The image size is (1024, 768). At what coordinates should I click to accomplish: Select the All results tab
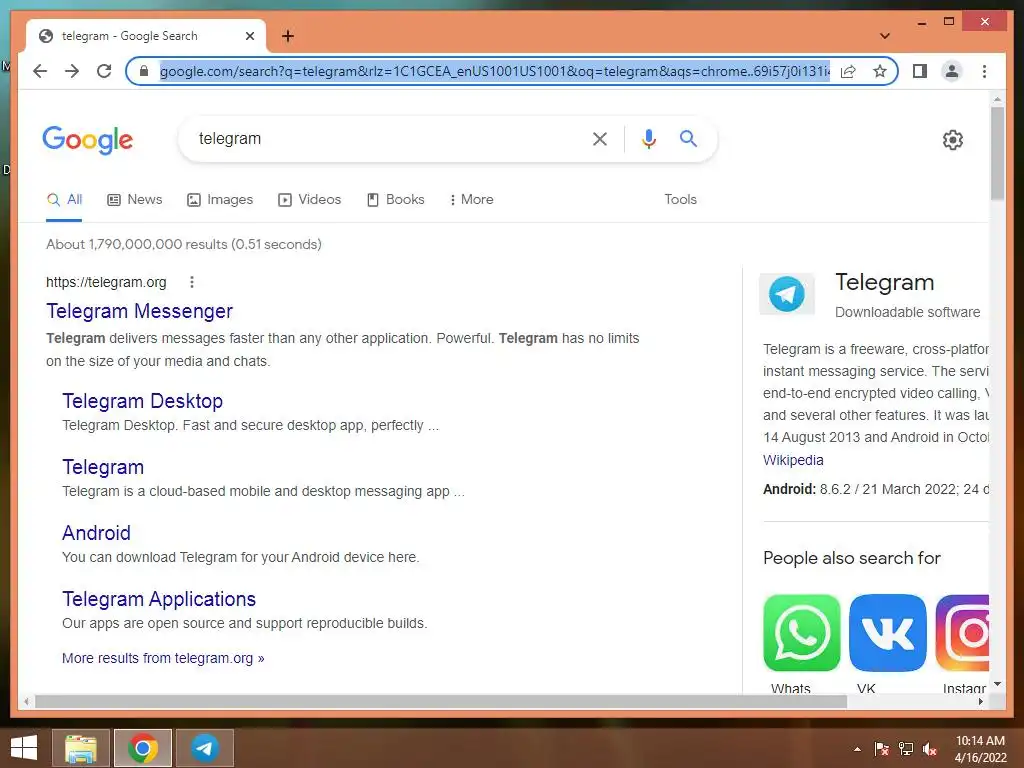point(64,200)
